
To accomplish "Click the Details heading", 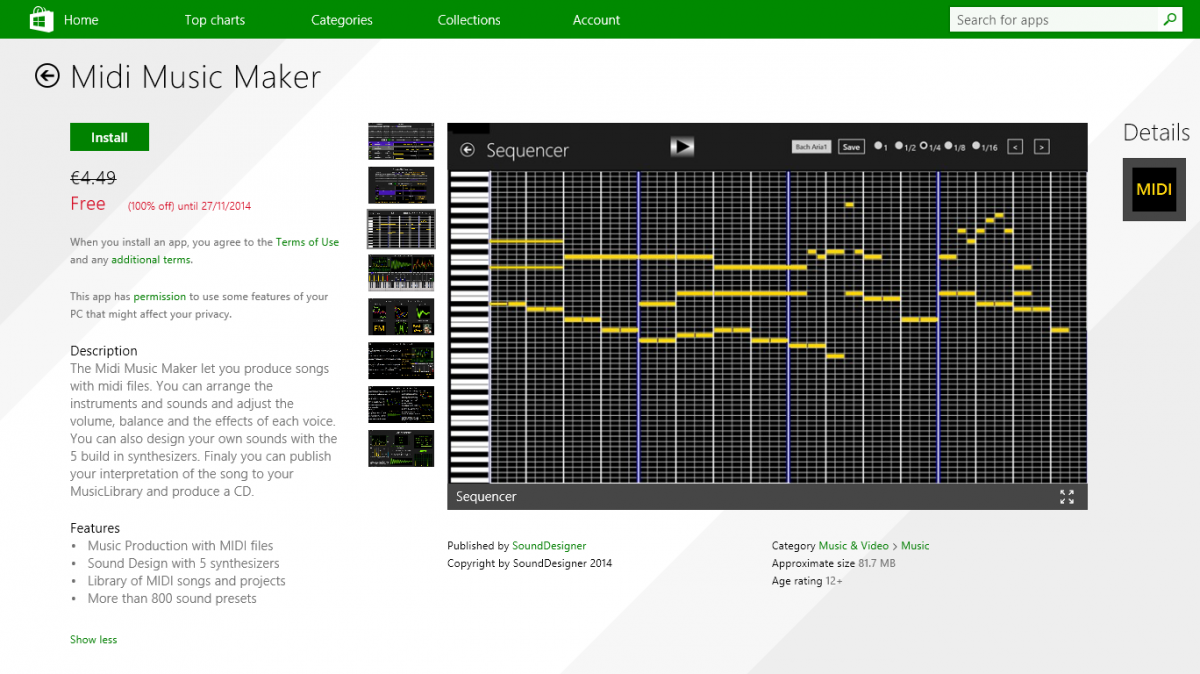I will tap(1156, 132).
